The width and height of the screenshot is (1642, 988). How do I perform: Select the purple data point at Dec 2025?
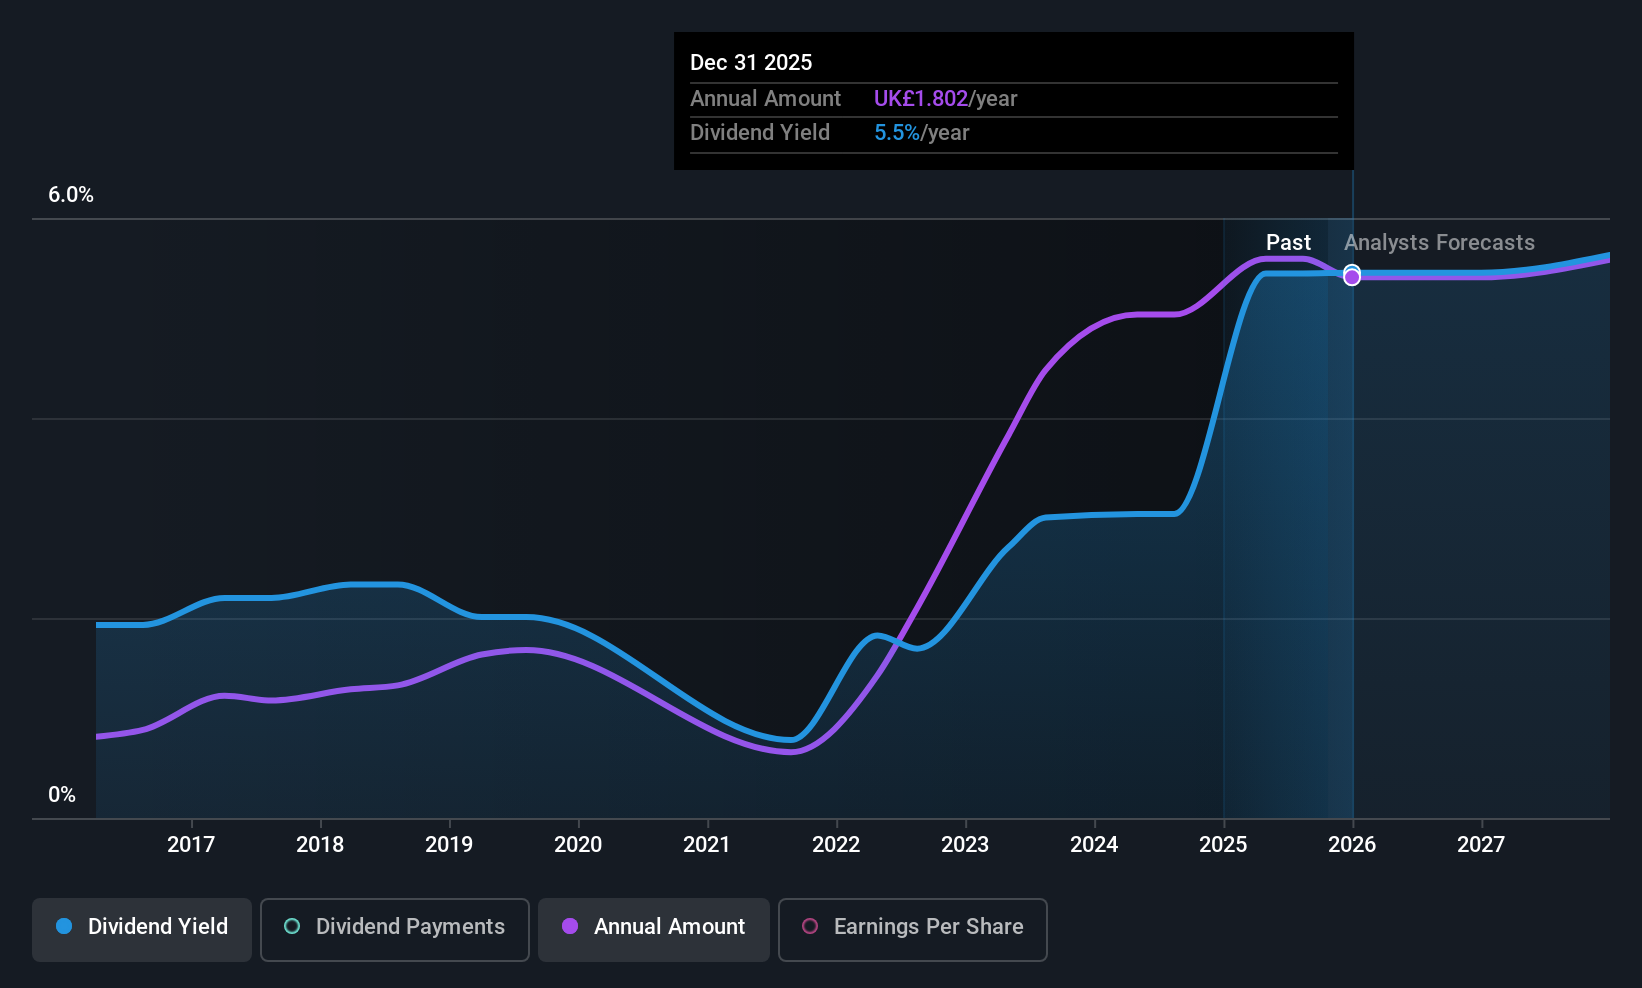[1352, 277]
